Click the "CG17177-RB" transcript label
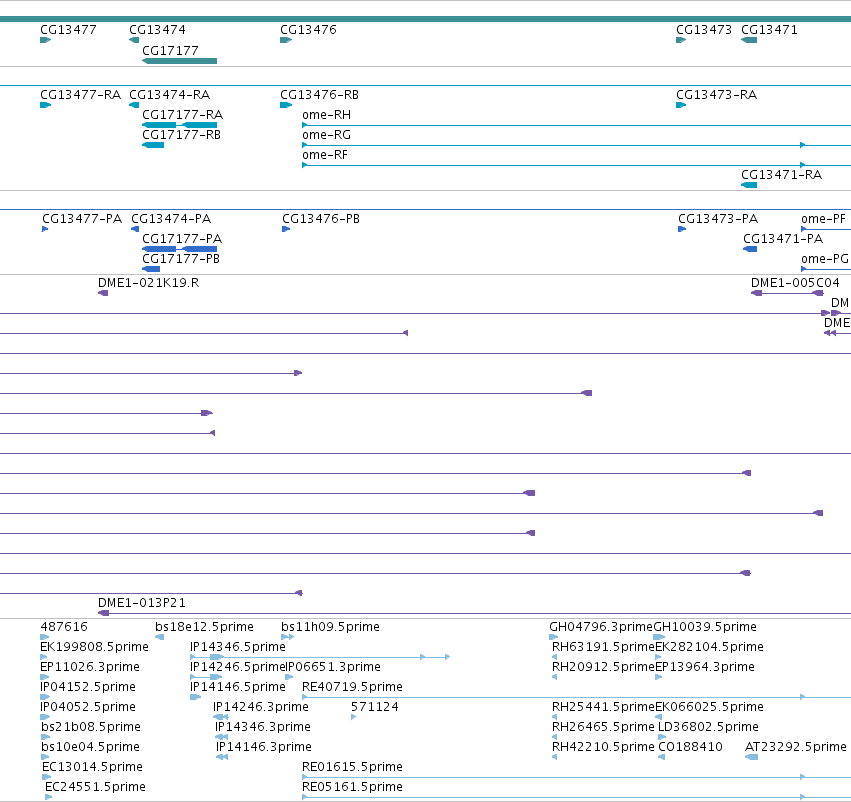Image resolution: width=851 pixels, height=802 pixels. pyautogui.click(x=181, y=135)
